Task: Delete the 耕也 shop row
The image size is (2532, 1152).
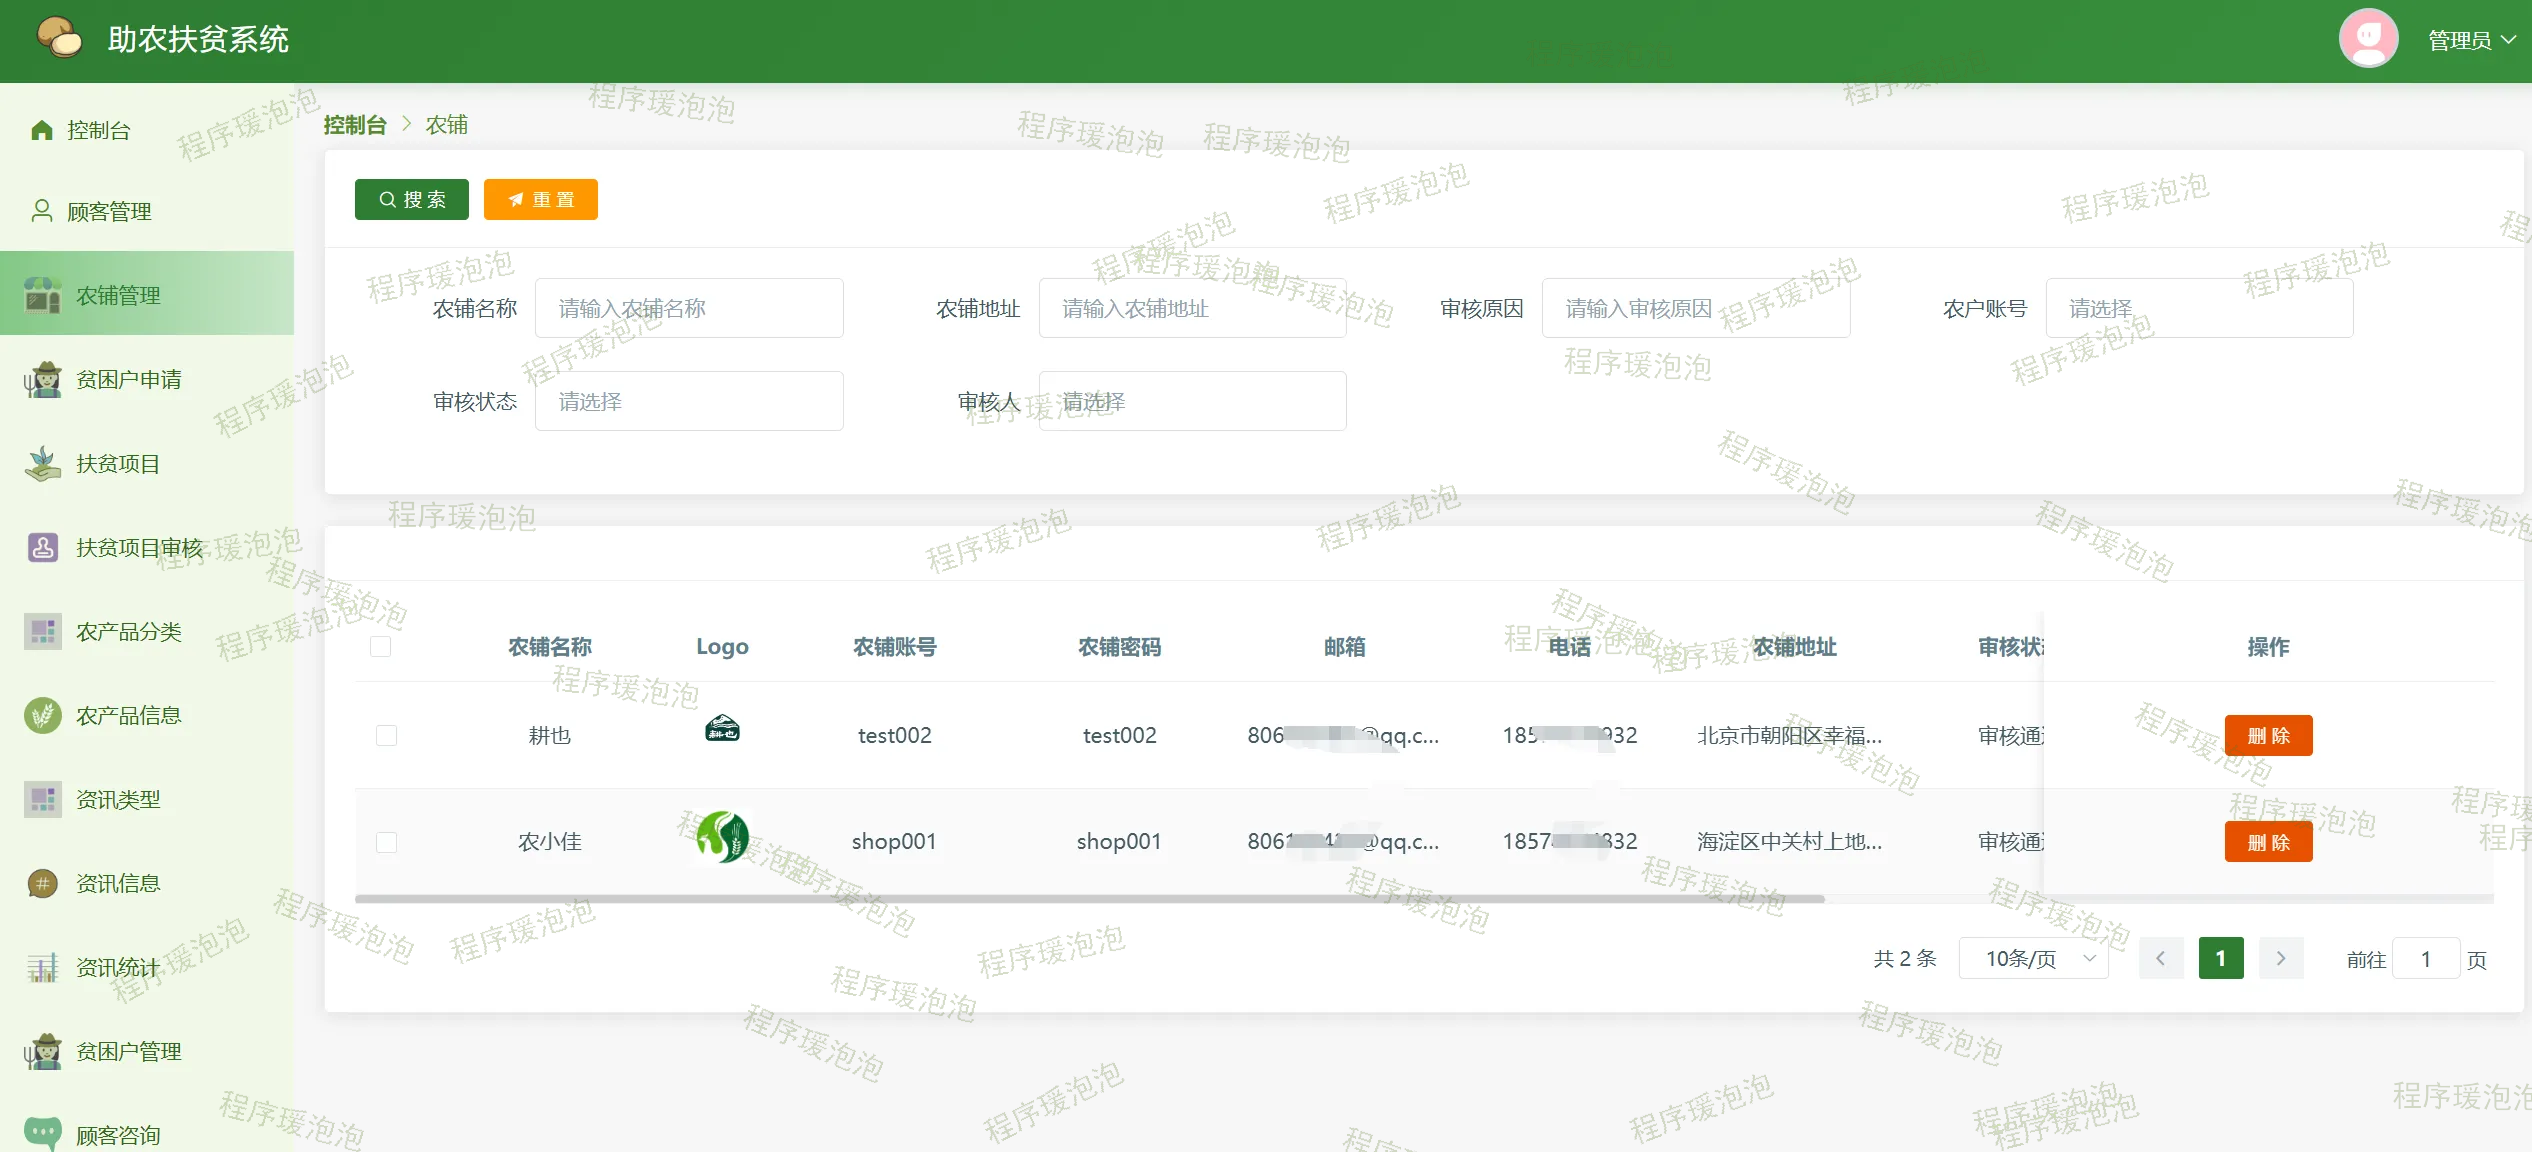Action: (2267, 736)
